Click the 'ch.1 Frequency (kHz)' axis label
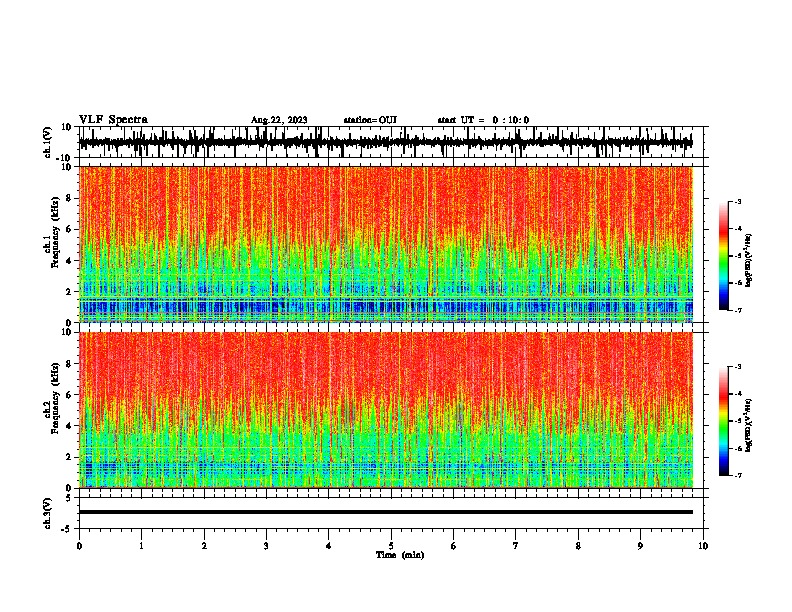Viewport: 792px width, 612px height. pyautogui.click(x=52, y=232)
